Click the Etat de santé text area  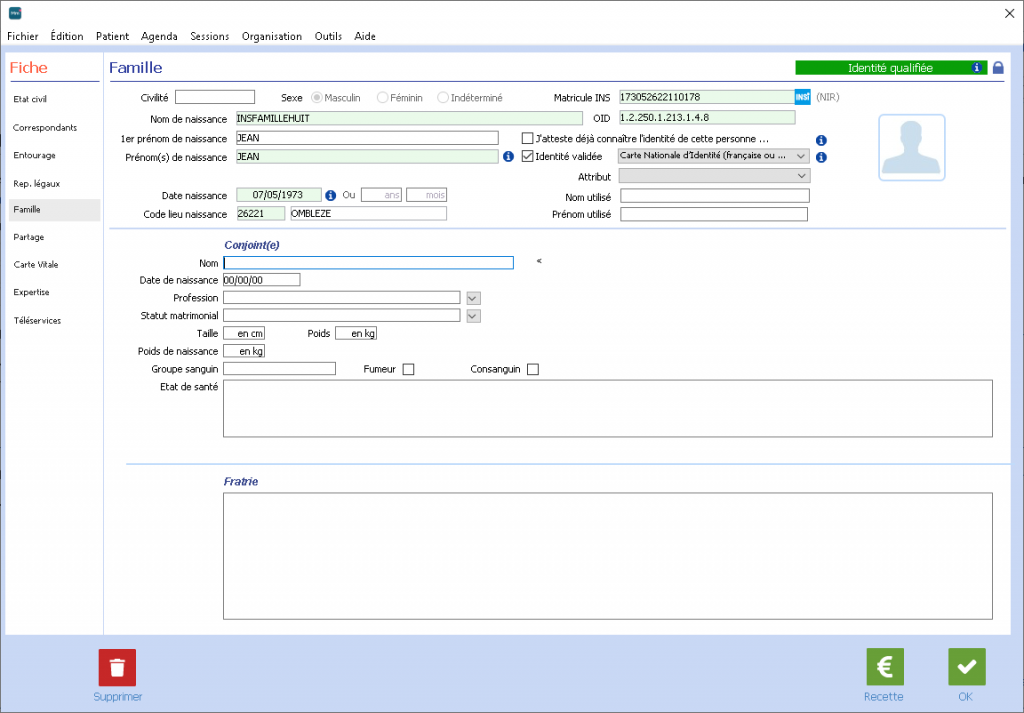608,409
